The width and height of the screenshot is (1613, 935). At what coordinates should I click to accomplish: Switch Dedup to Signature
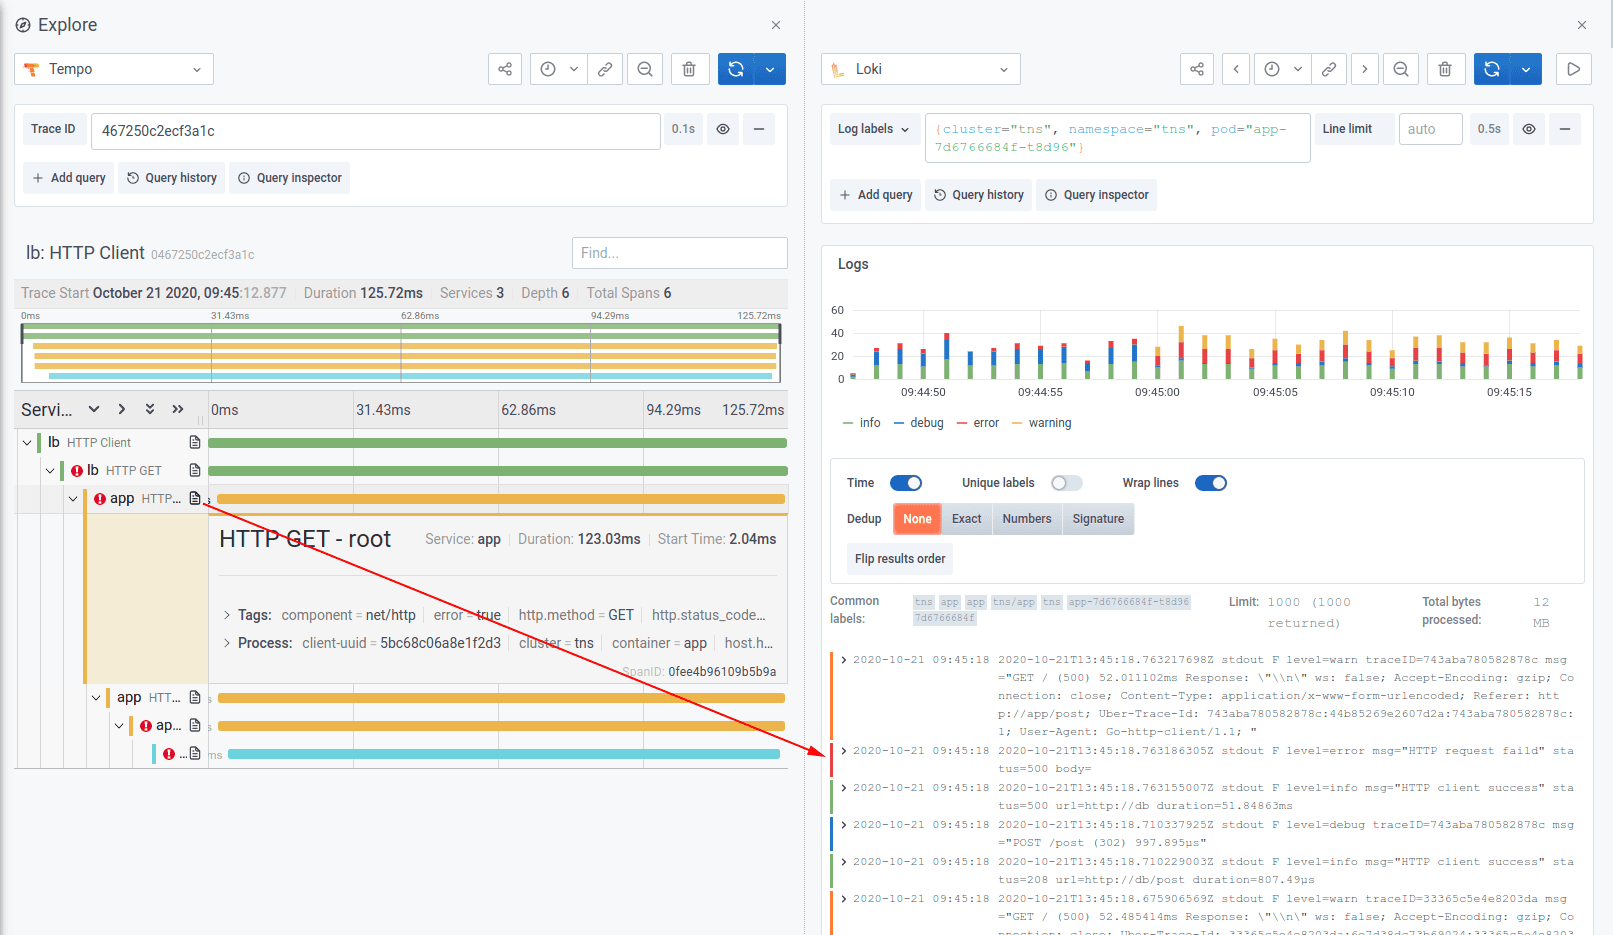tap(1097, 519)
